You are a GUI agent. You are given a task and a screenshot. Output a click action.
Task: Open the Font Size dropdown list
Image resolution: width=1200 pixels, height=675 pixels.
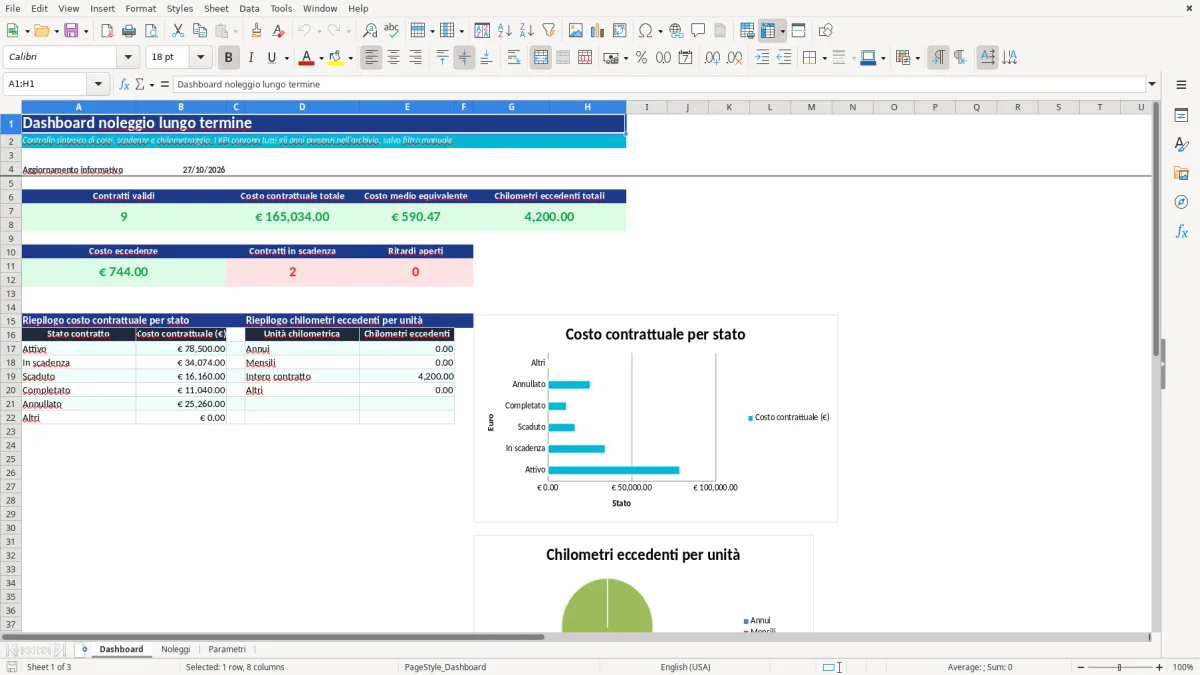[201, 58]
